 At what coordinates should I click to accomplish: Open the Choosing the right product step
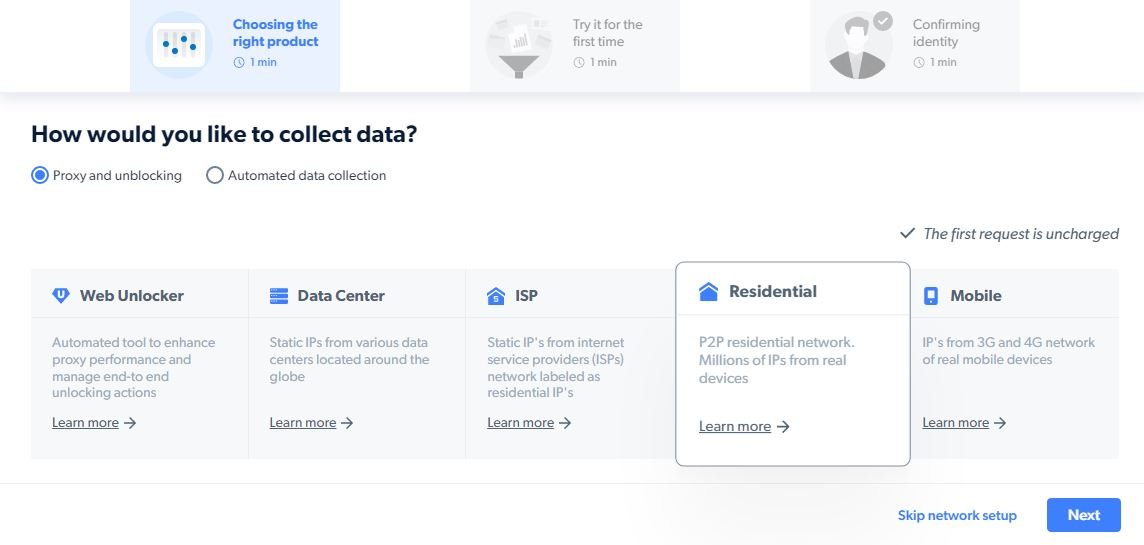pos(275,33)
